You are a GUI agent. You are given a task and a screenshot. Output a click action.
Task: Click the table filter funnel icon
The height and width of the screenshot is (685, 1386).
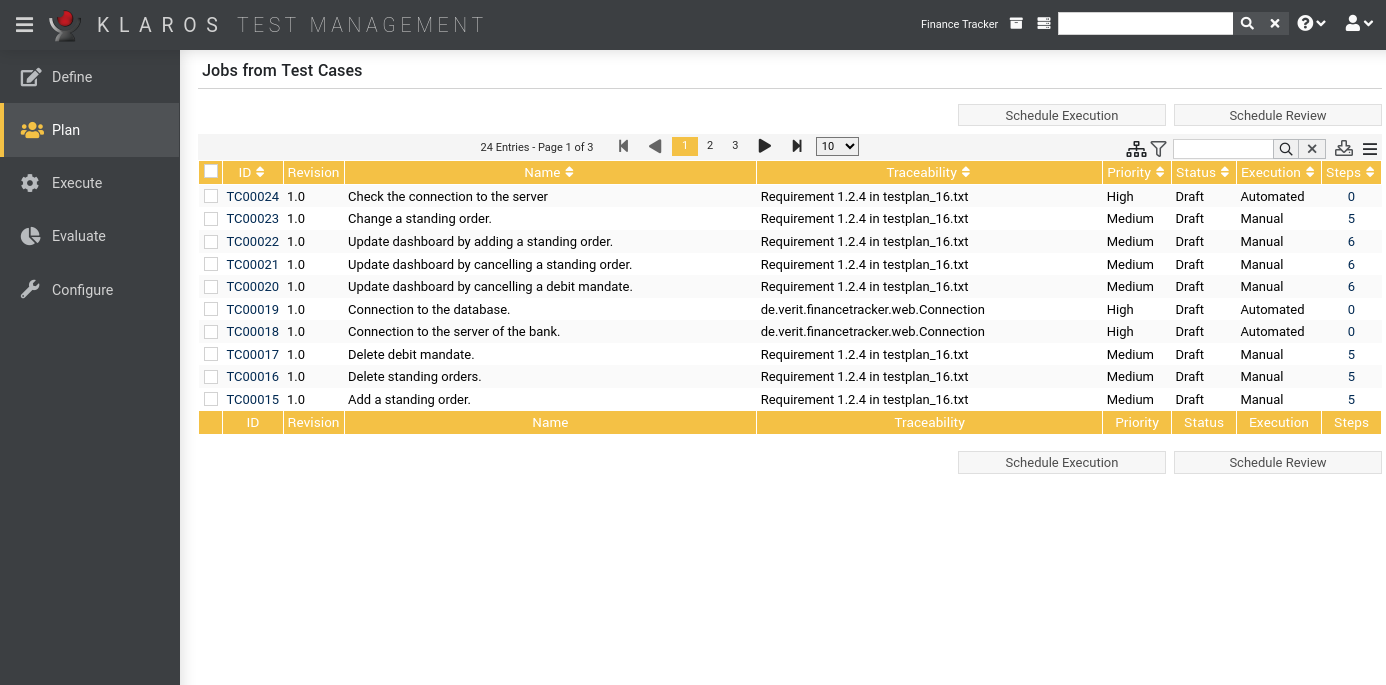point(1159,149)
